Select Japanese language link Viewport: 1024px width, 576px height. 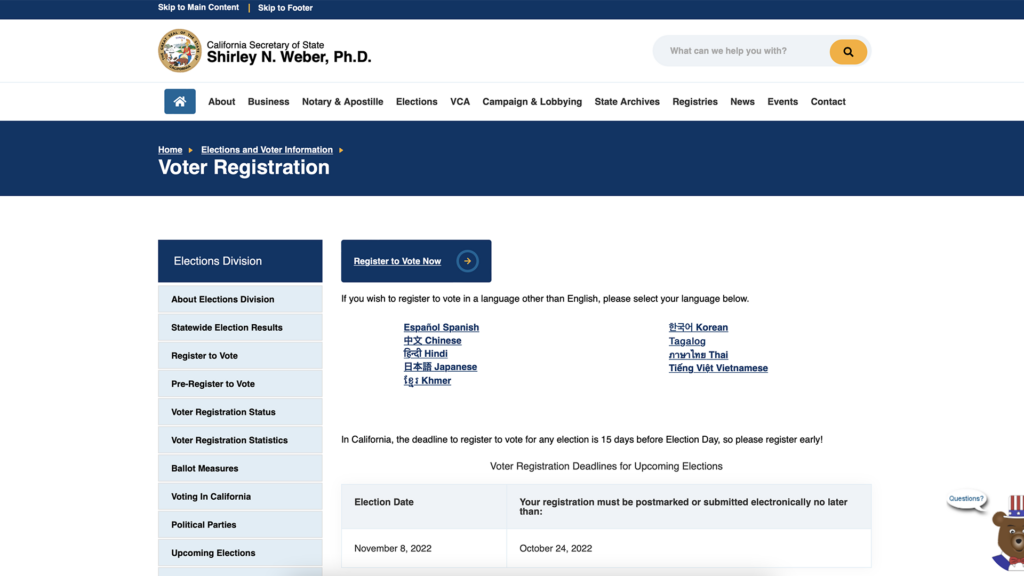tap(440, 367)
